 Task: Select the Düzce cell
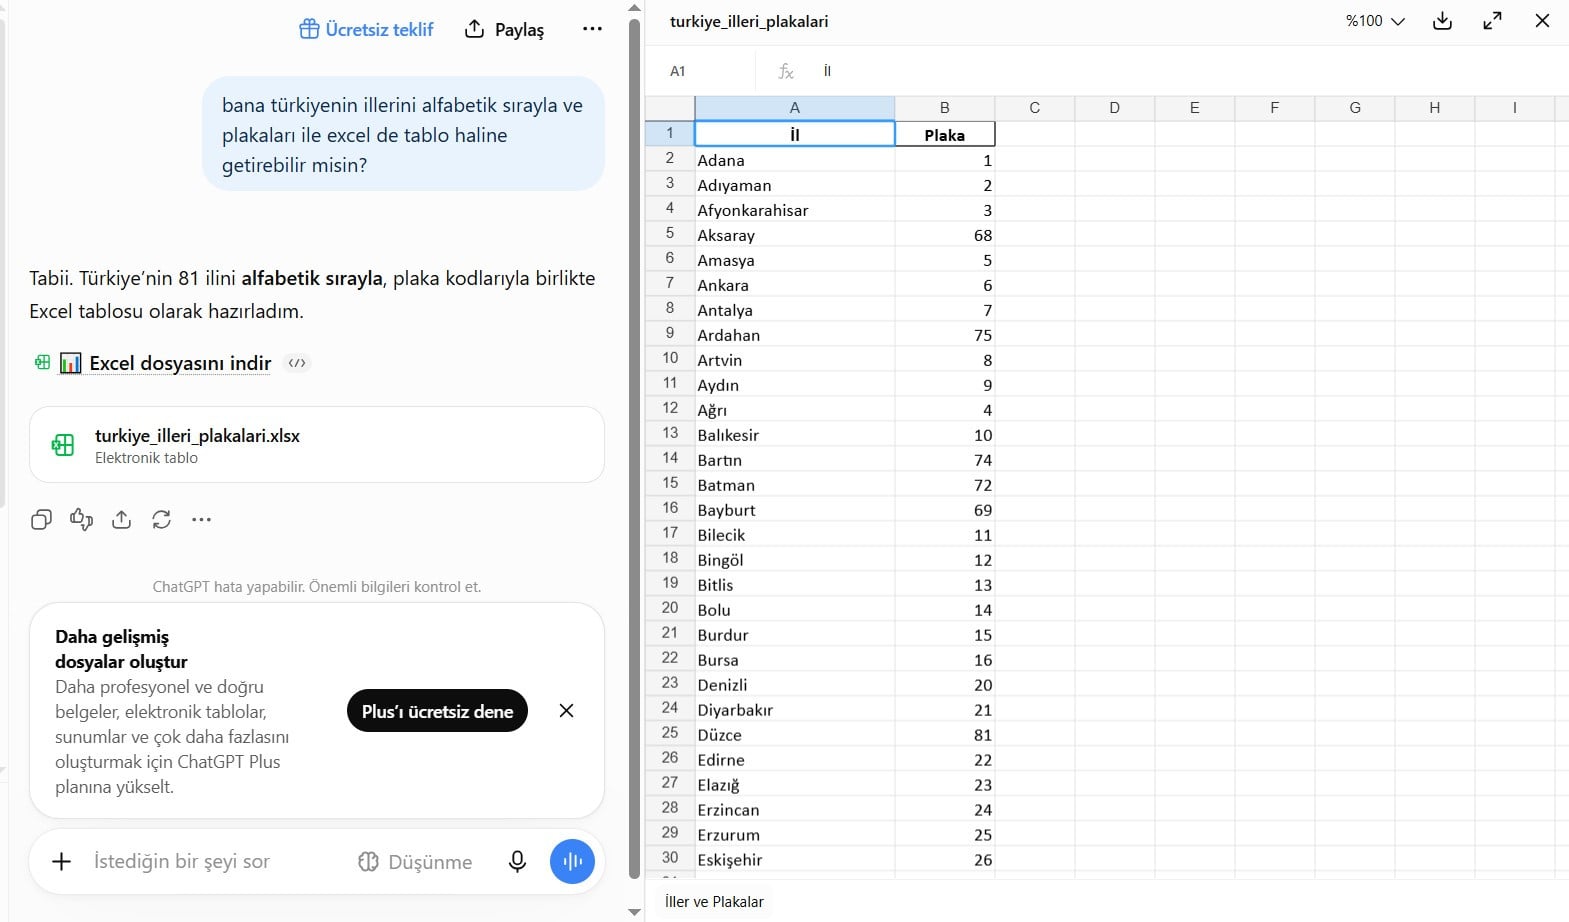pyautogui.click(x=794, y=735)
